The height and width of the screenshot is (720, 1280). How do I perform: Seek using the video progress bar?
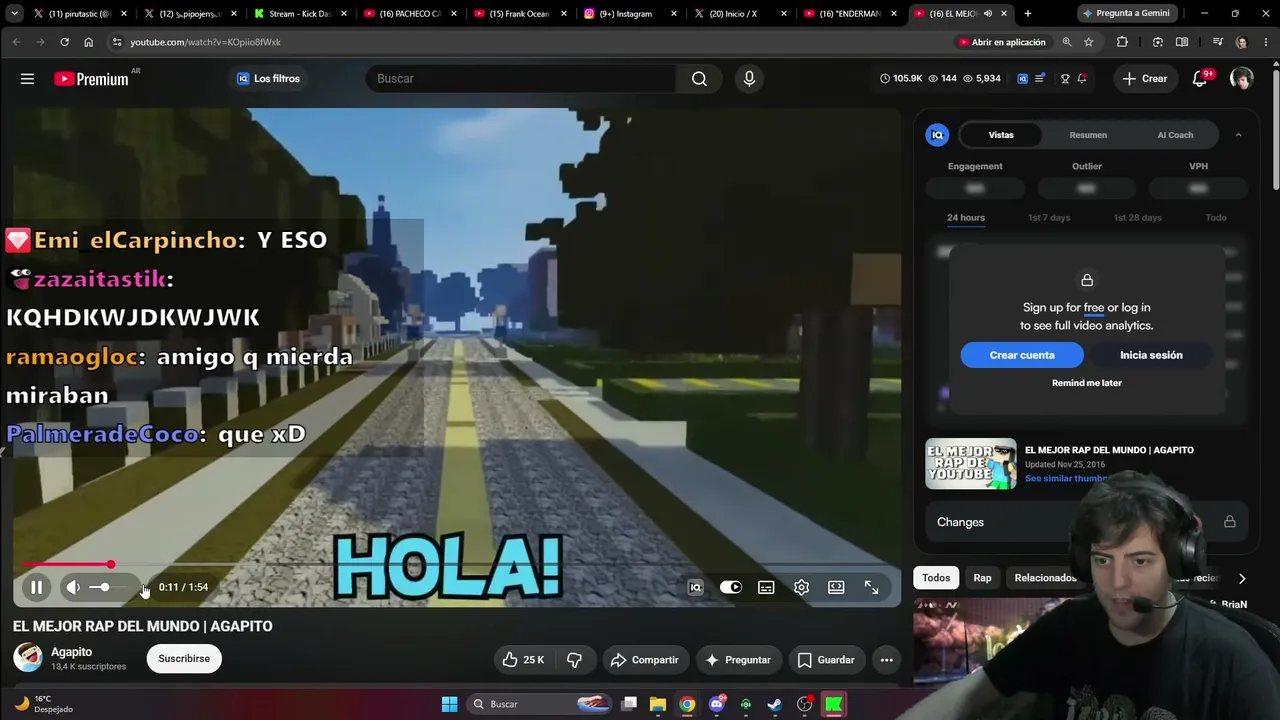[457, 565]
